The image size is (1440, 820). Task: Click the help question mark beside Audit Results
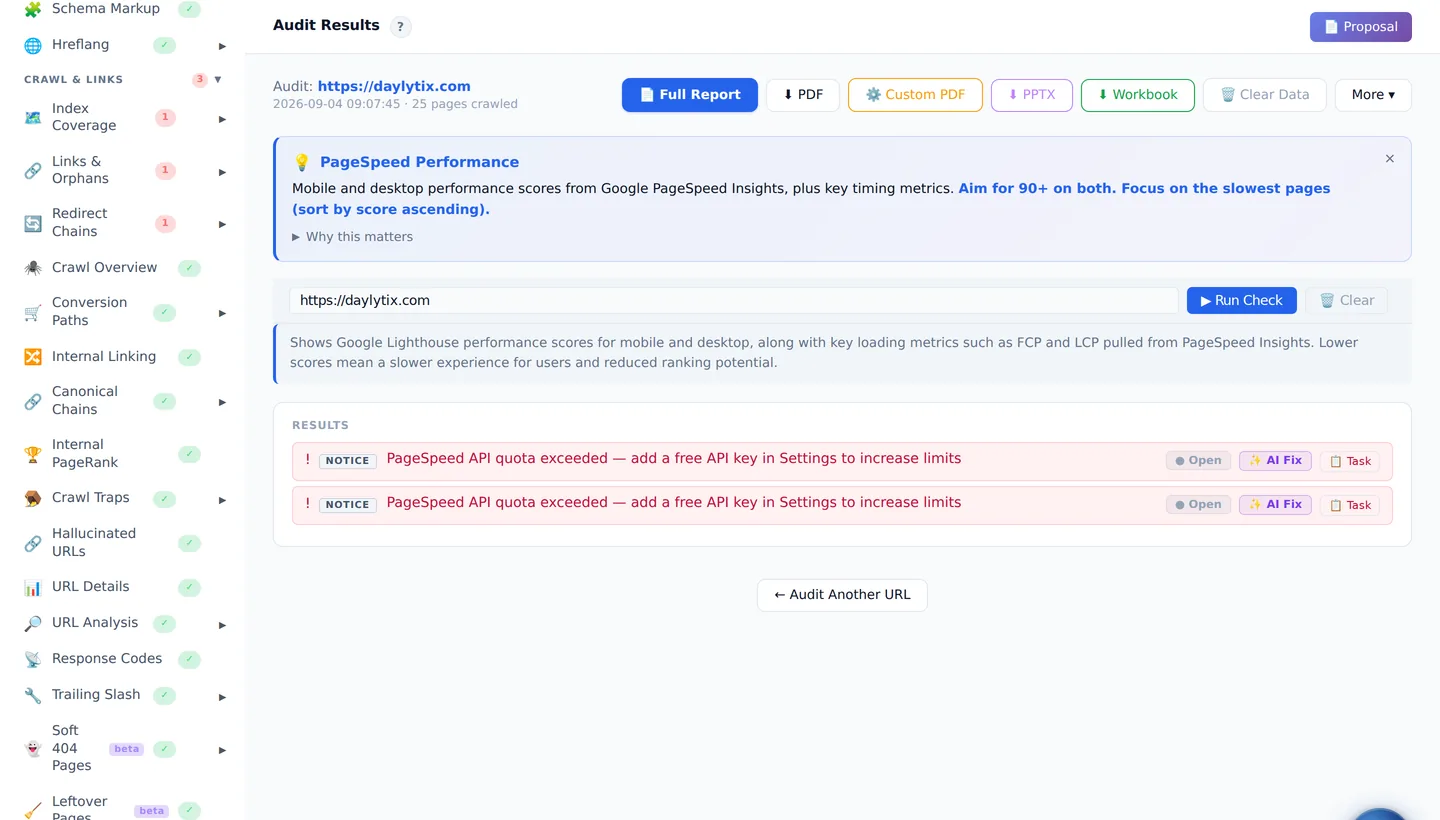click(400, 27)
